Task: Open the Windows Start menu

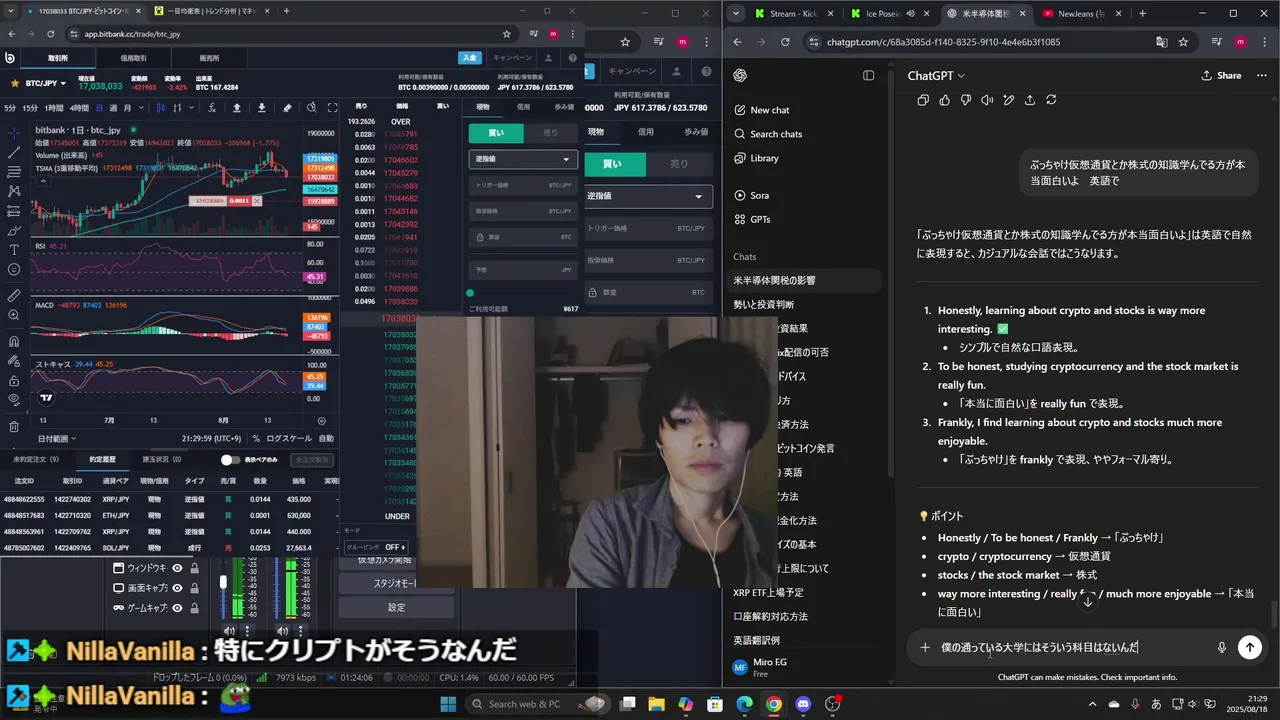Action: 448,704
